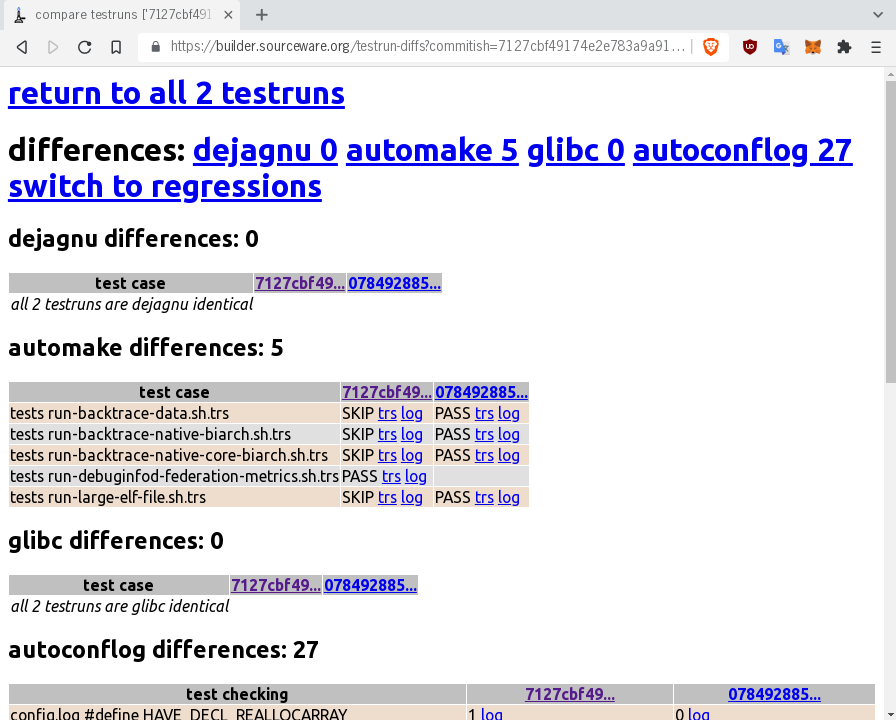Open the uBlock Origin extension
The width and height of the screenshot is (896, 720).
[x=750, y=46]
